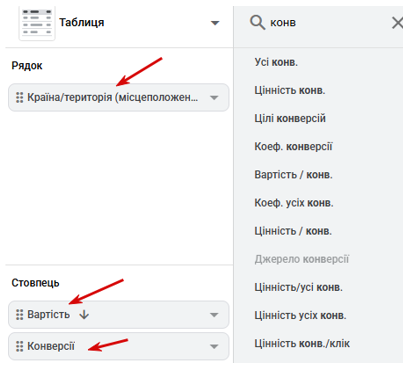Toggle sort arrow on Вартість chip
This screenshot has width=403, height=365.
point(84,314)
